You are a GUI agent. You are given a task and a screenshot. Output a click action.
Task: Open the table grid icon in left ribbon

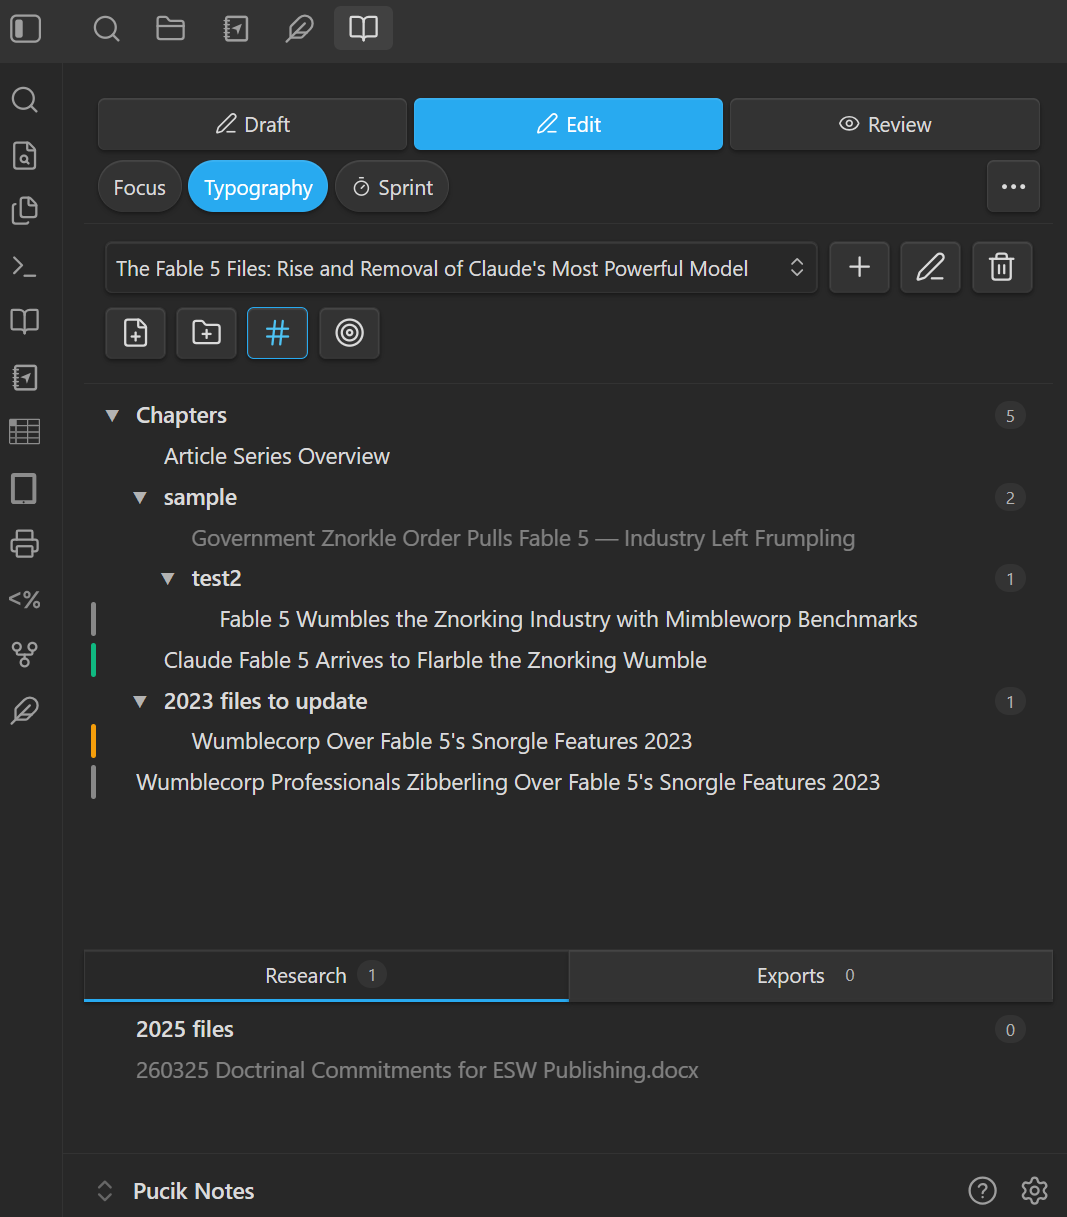point(24,432)
